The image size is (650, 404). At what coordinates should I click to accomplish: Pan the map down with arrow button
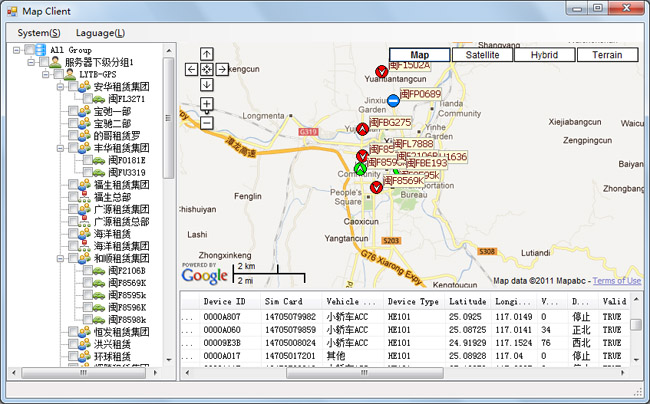(206, 85)
